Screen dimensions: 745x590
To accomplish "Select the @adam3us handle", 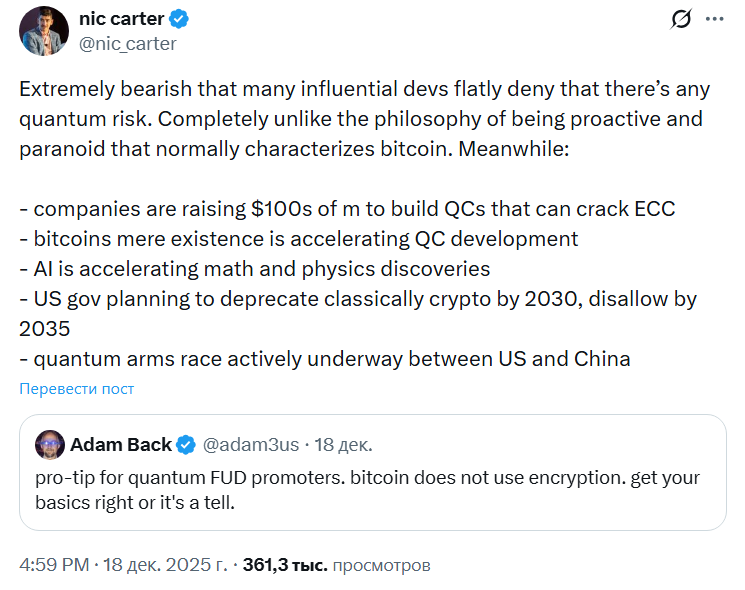I will pos(250,444).
